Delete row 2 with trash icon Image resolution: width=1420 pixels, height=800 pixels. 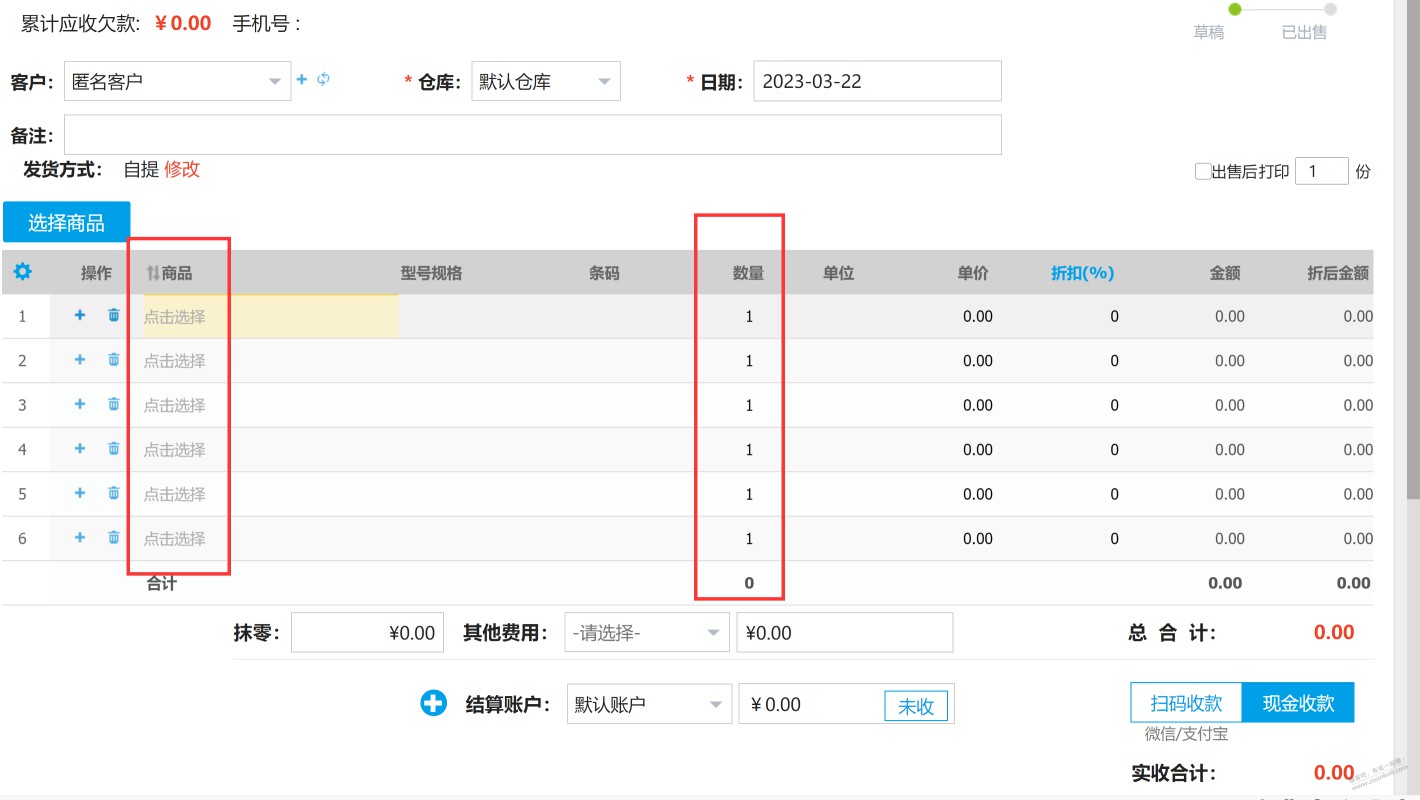tap(114, 360)
